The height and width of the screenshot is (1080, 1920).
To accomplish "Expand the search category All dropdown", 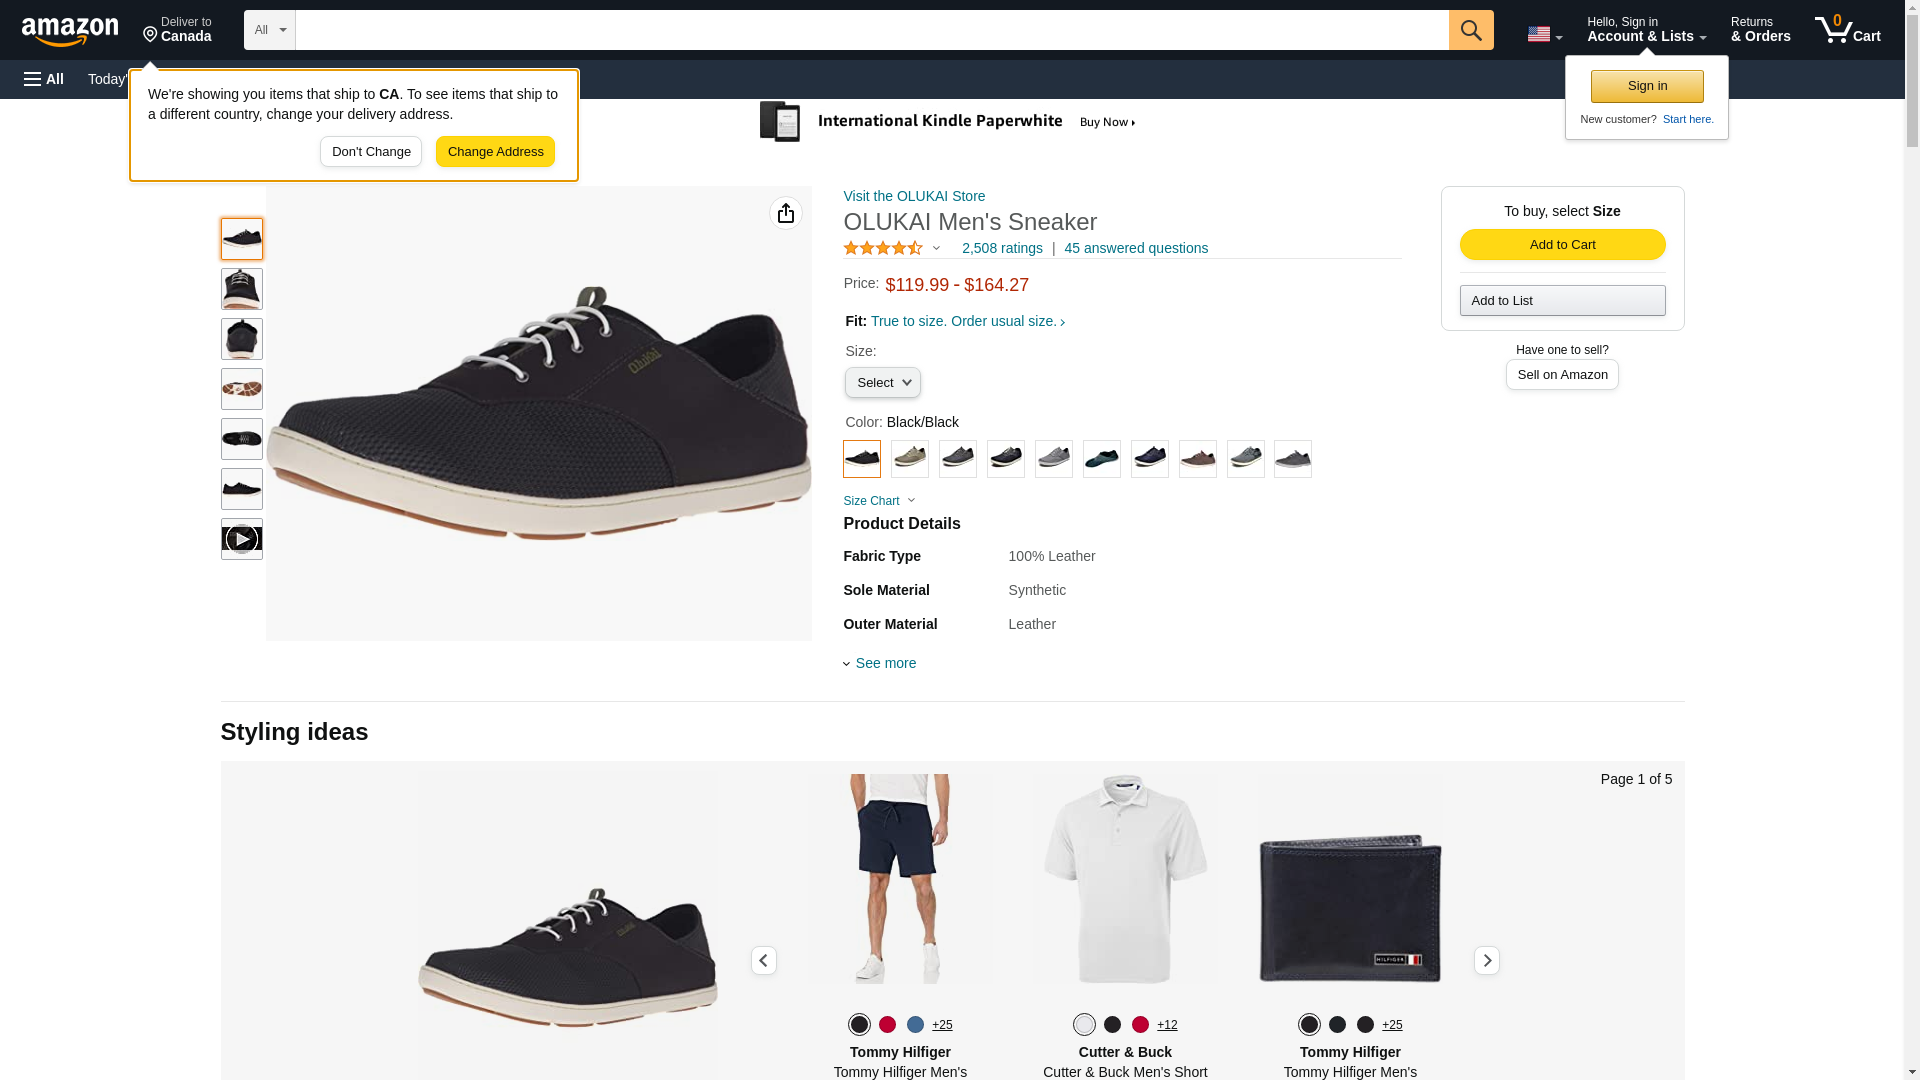I will tap(269, 30).
